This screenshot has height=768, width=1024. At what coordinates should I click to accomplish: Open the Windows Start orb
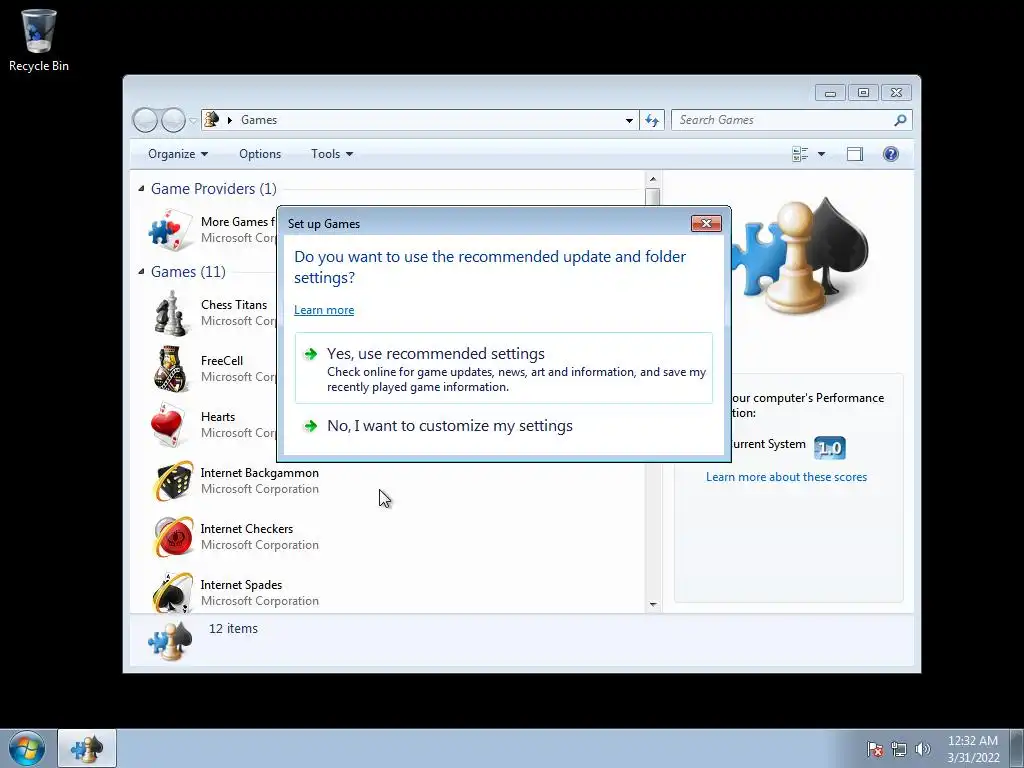pyautogui.click(x=27, y=748)
